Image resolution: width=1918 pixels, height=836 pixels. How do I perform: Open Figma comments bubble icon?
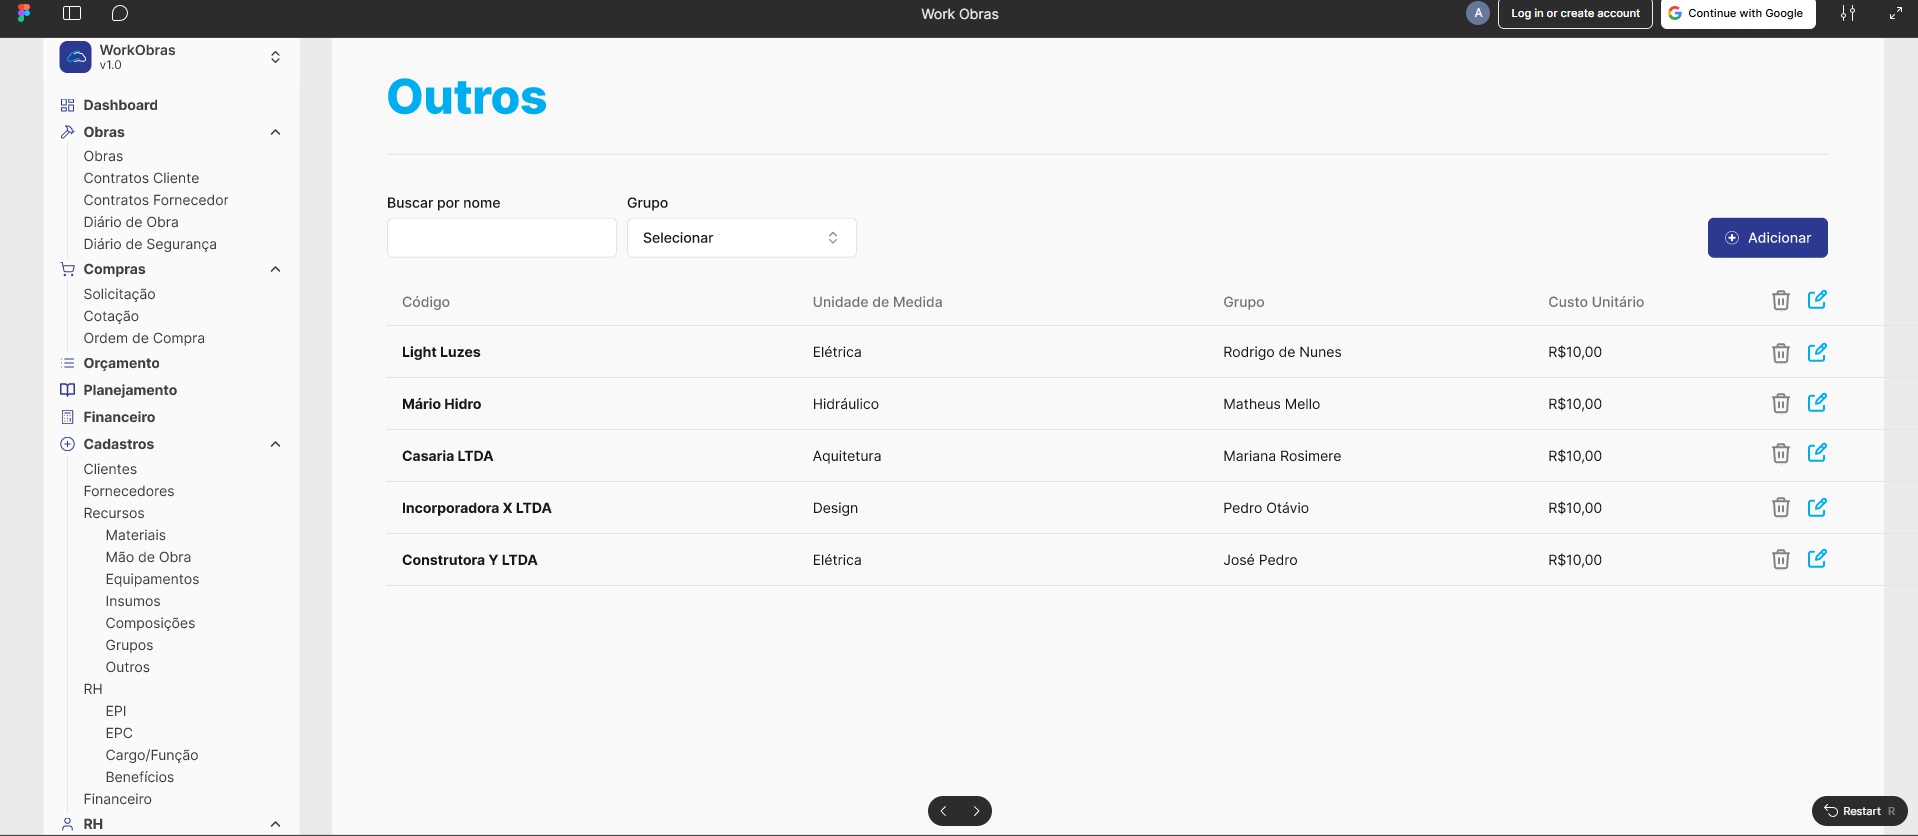(120, 13)
